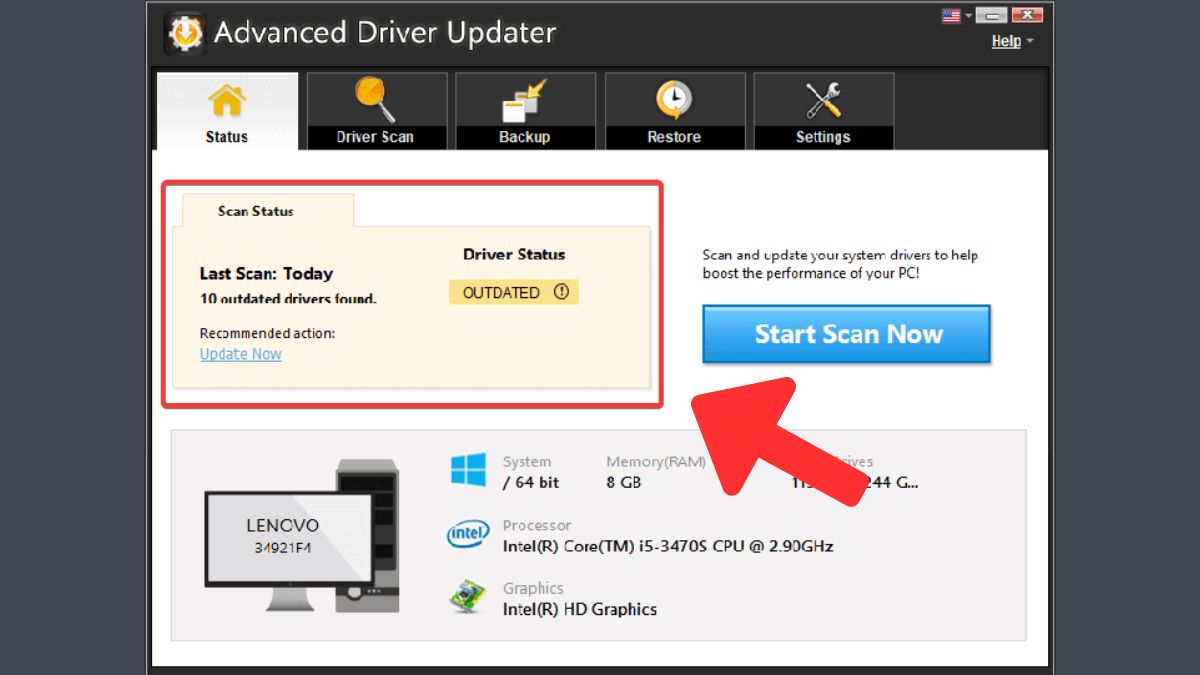Image resolution: width=1200 pixels, height=675 pixels.
Task: Minimize the Advanced Driver Updater window
Action: click(992, 15)
